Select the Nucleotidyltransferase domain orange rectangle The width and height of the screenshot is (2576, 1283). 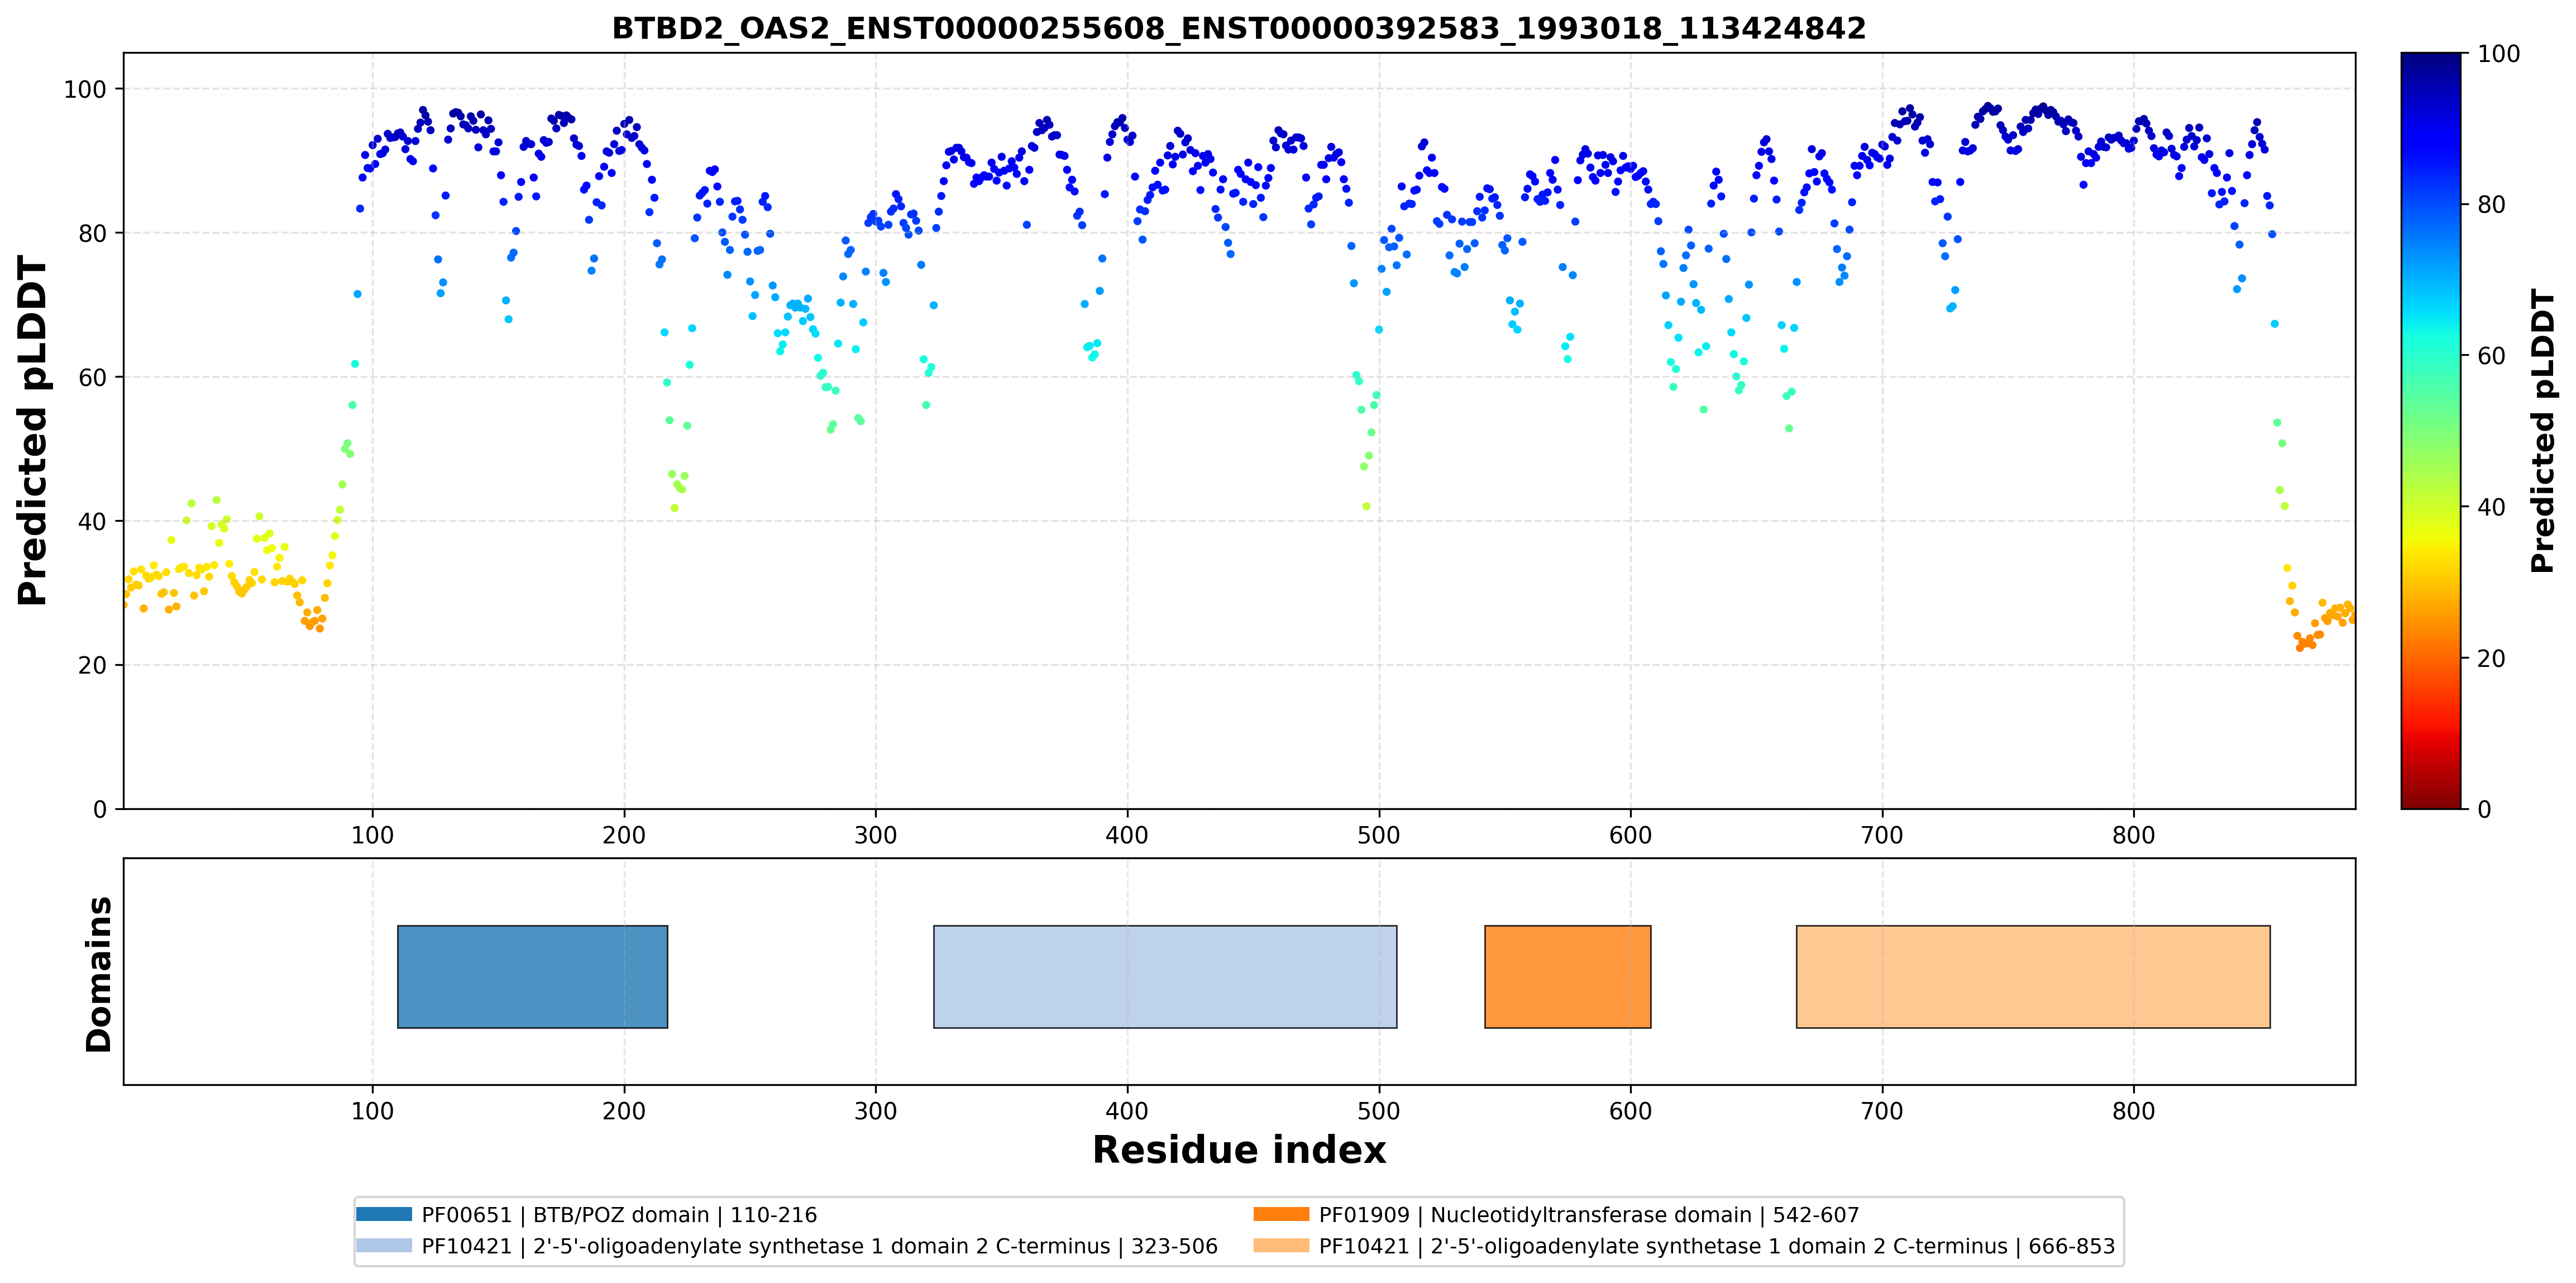1567,976
